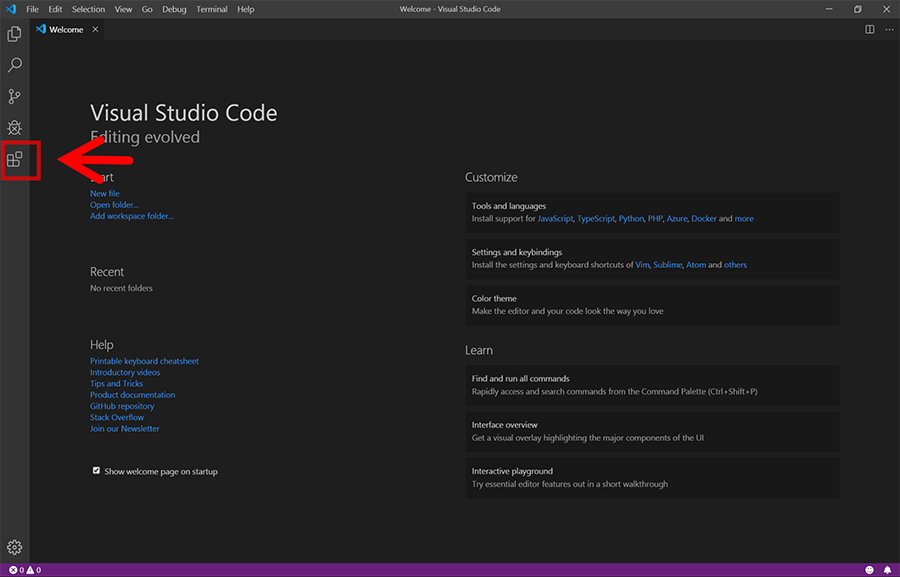Click Add workspace folder... link
The image size is (900, 577).
tap(131, 216)
